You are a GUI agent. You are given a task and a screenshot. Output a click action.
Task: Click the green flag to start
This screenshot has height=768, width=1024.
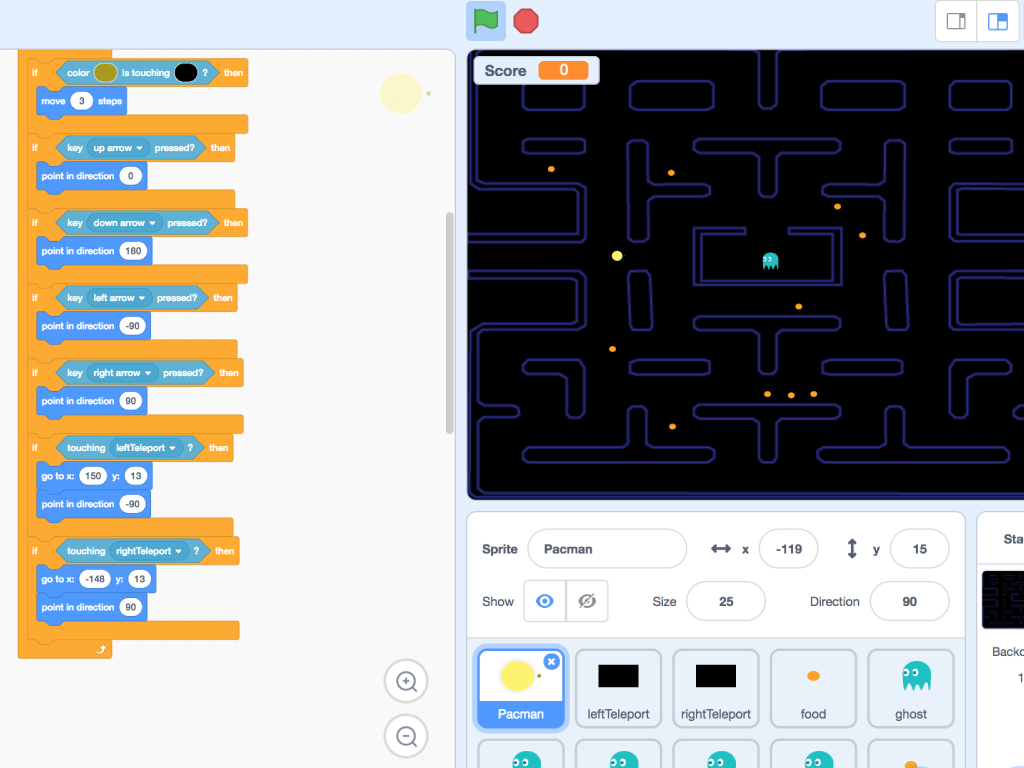pos(485,21)
